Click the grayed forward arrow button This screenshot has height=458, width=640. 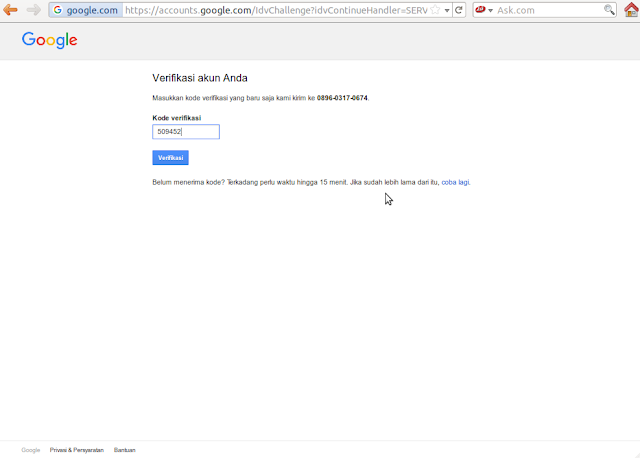coord(33,10)
